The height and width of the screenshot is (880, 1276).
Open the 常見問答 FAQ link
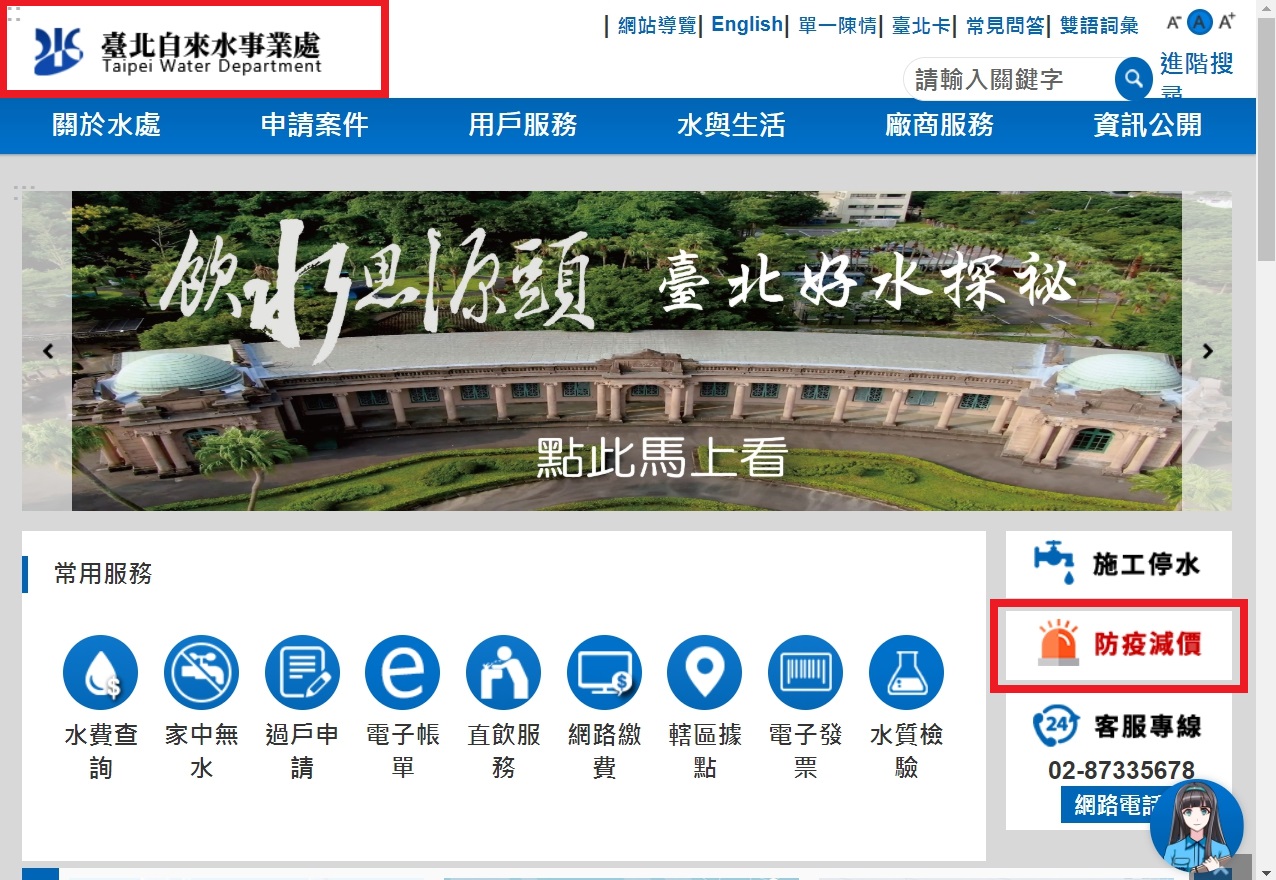[x=1005, y=26]
